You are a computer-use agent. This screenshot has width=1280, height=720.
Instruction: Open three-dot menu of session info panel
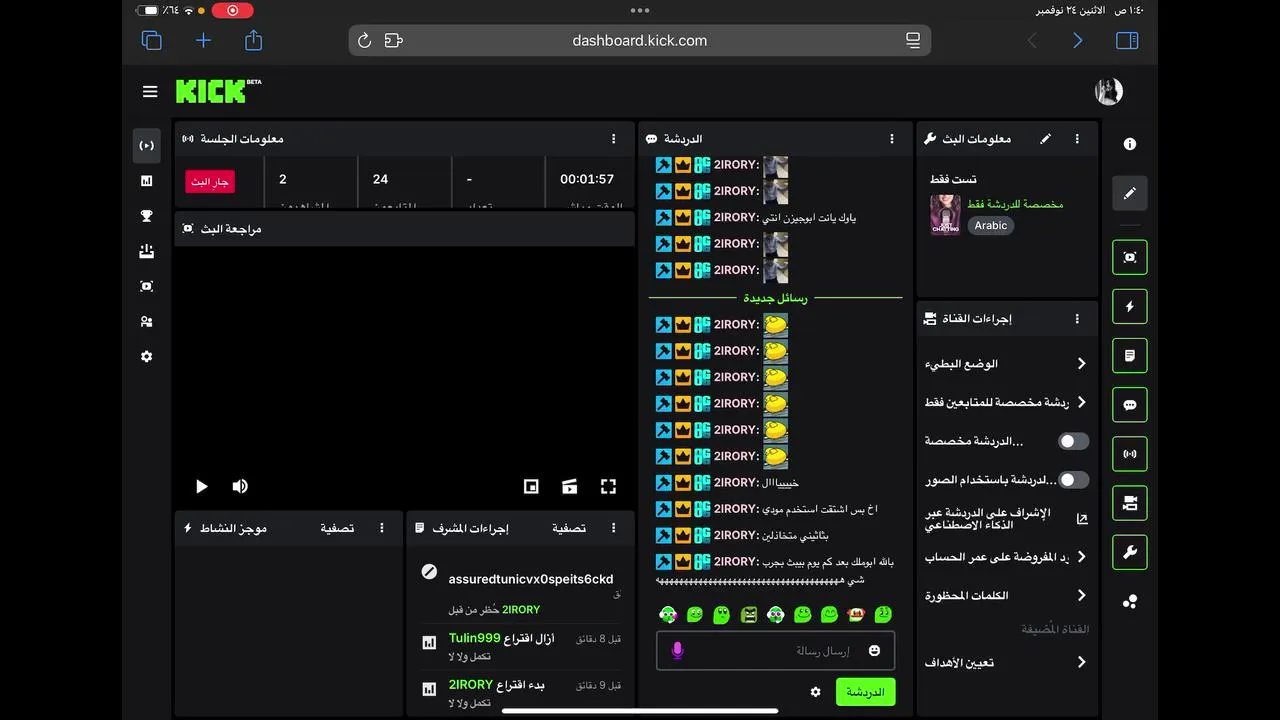pos(614,139)
